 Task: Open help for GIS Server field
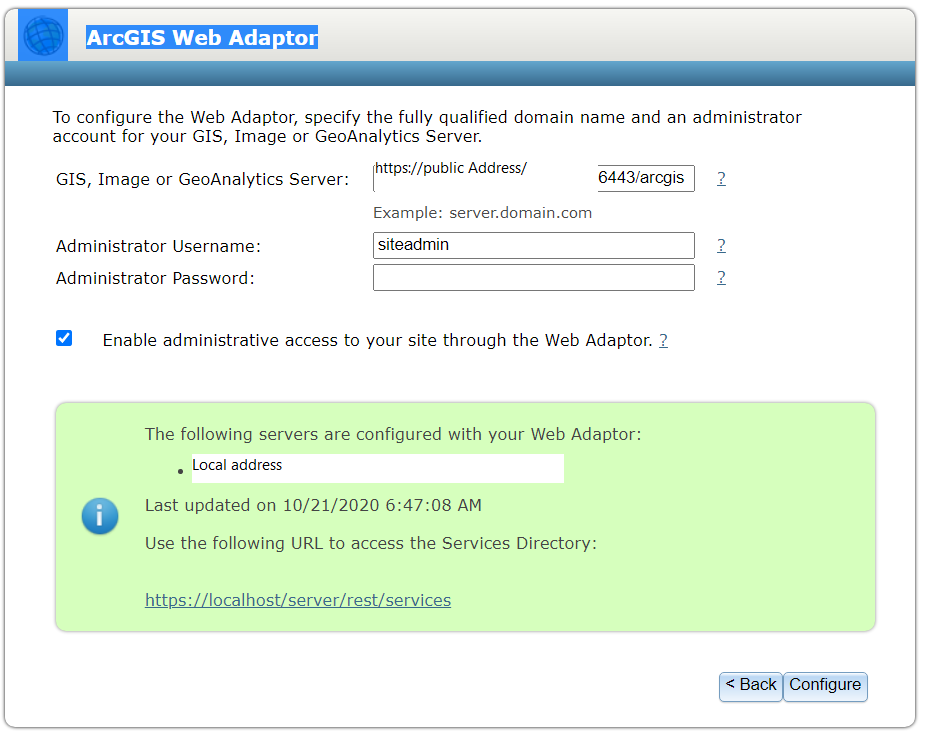pyautogui.click(x=721, y=178)
